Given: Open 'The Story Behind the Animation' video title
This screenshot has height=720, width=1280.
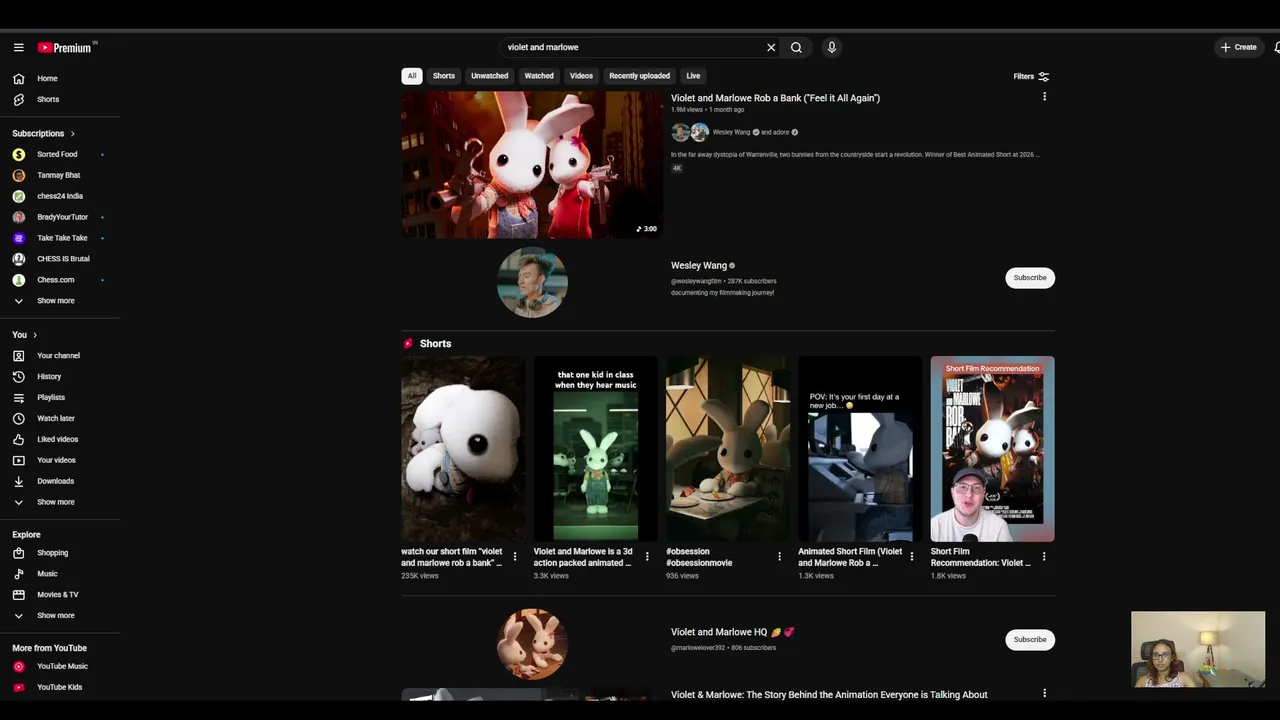Looking at the screenshot, I should pyautogui.click(x=829, y=695).
